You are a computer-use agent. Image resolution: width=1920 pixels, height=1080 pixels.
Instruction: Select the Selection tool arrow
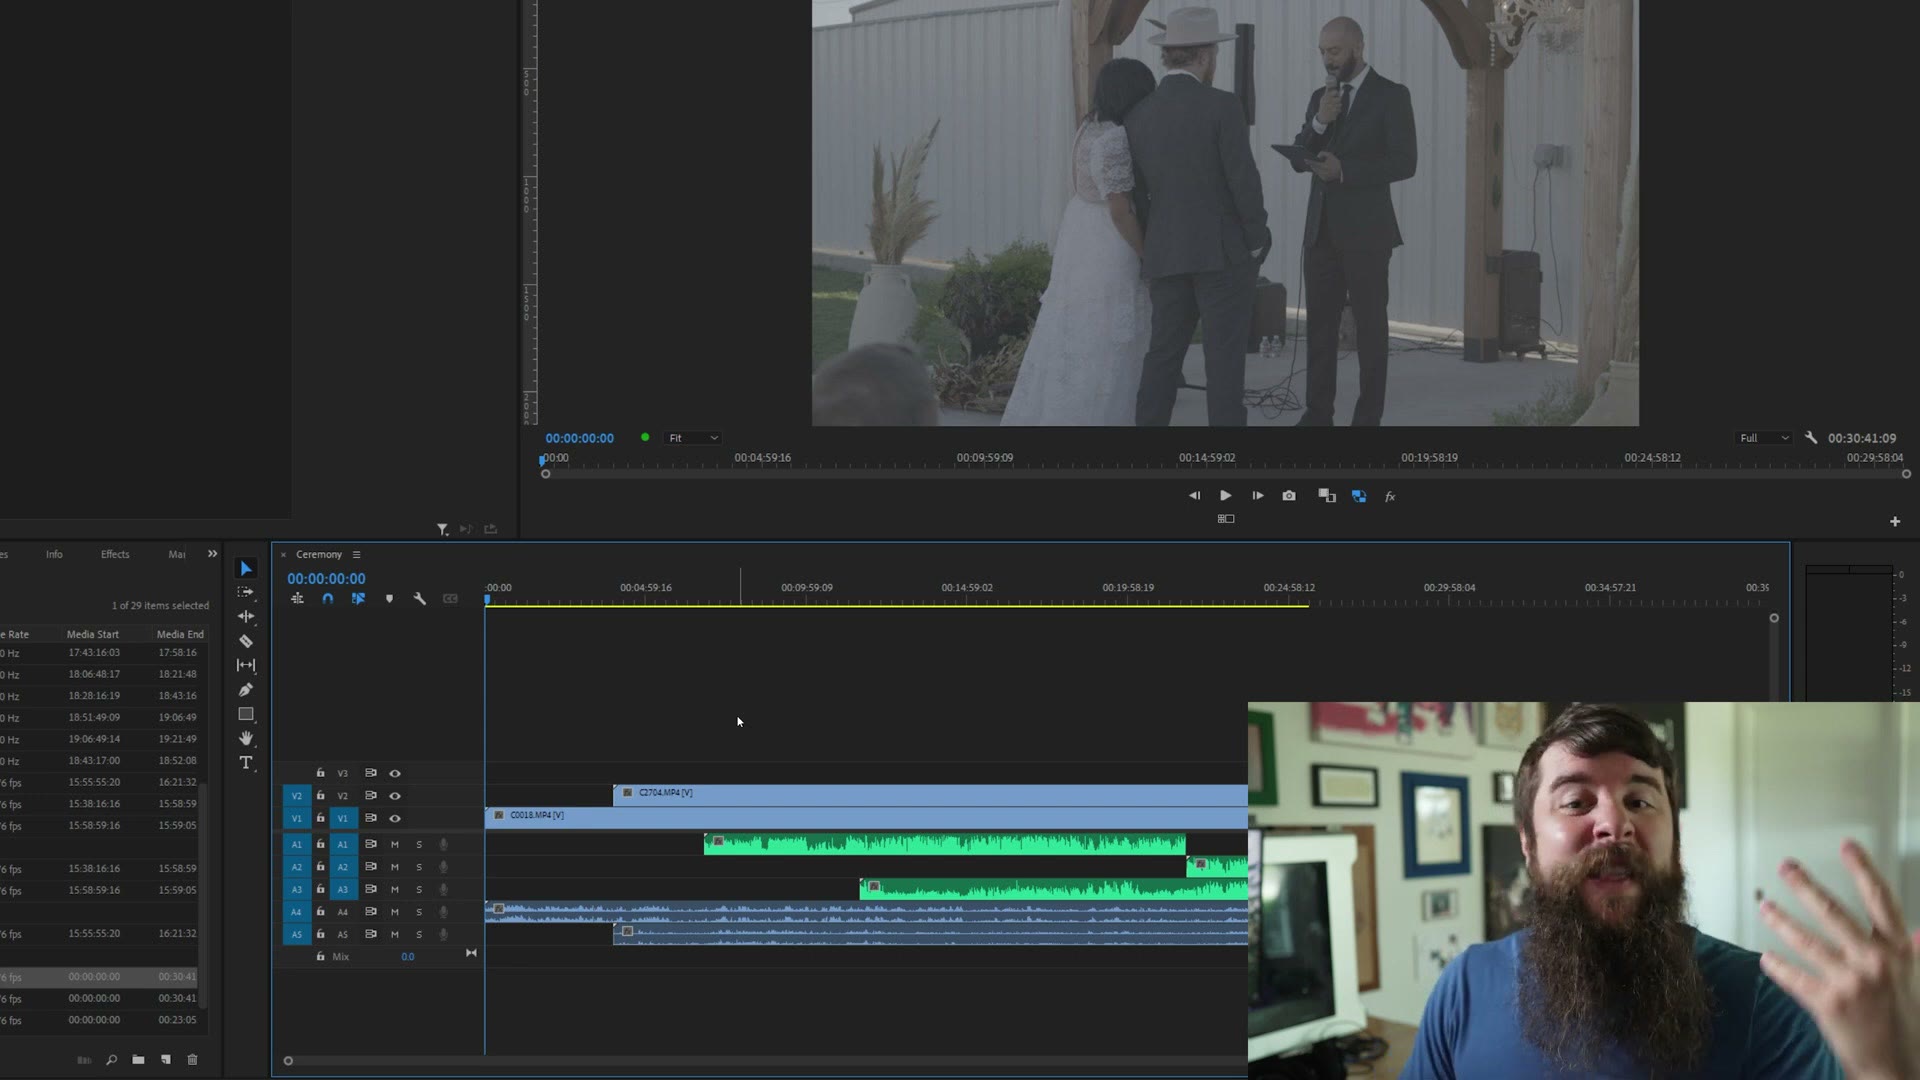coord(246,568)
